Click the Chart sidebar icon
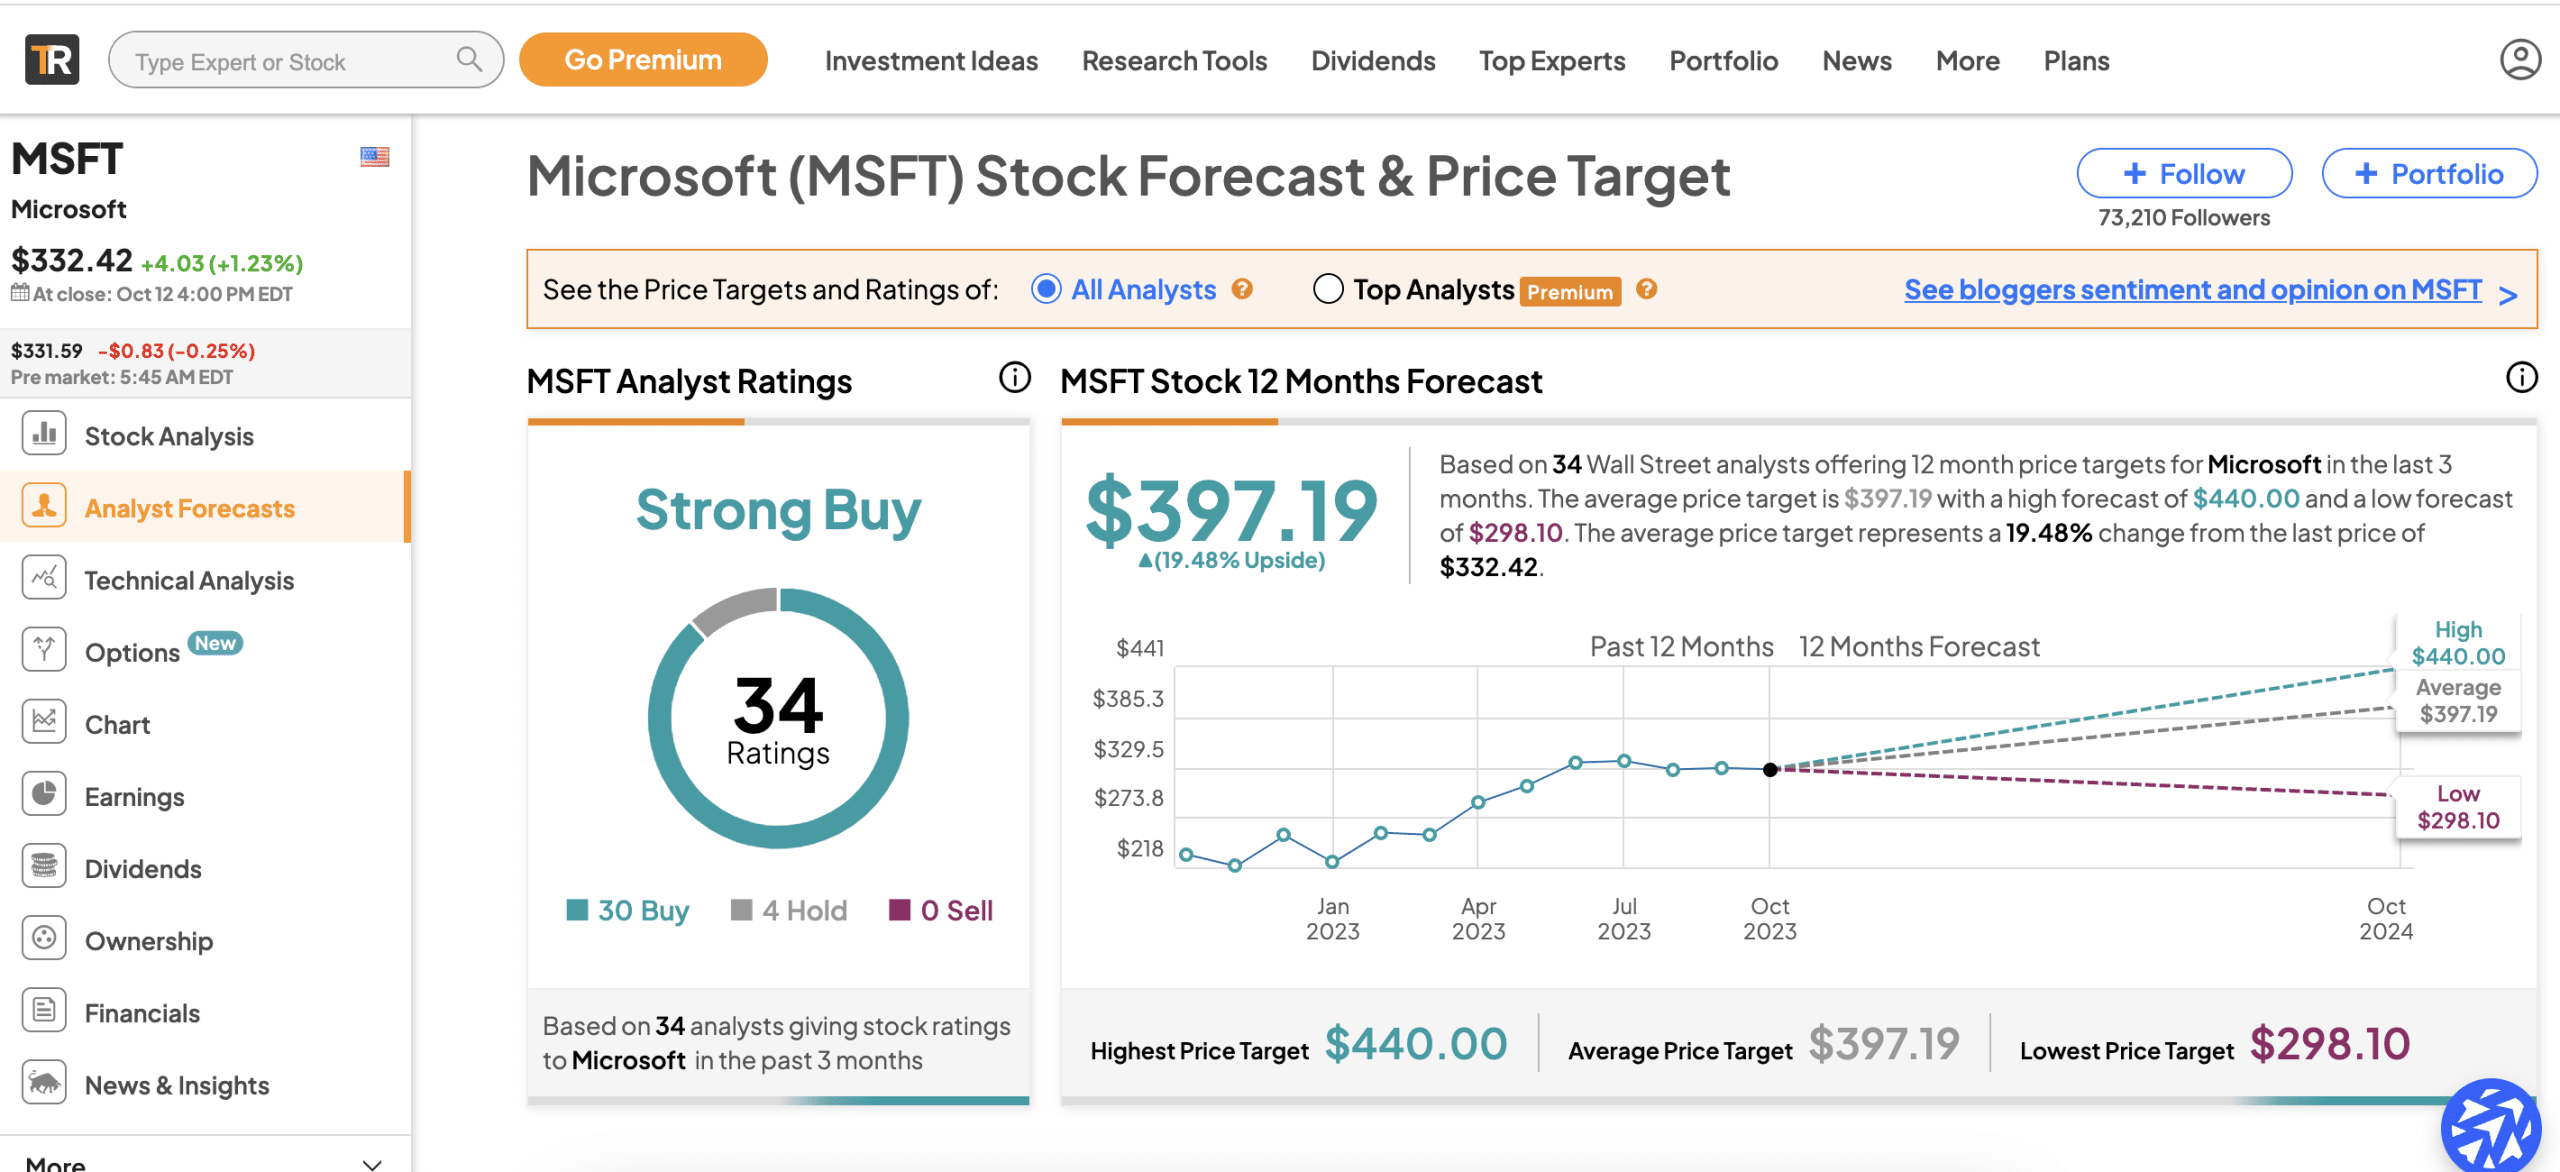Screen dimensions: 2560x1172 44,722
